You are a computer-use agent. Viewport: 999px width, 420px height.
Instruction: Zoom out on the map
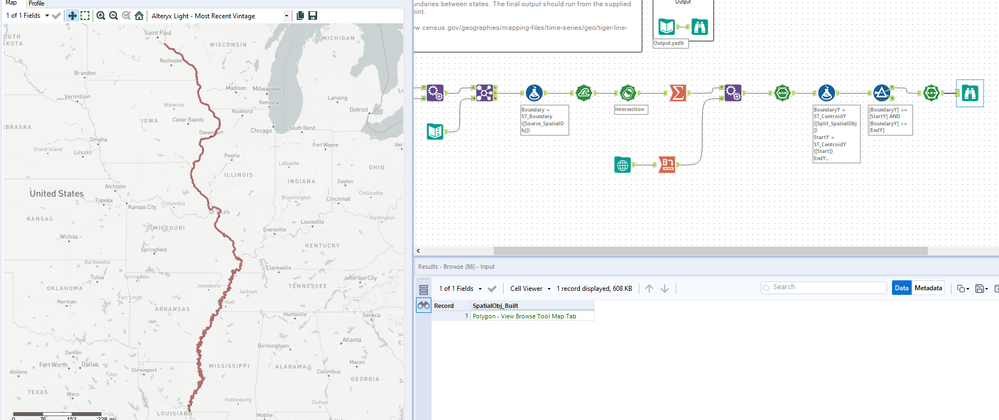click(x=113, y=15)
